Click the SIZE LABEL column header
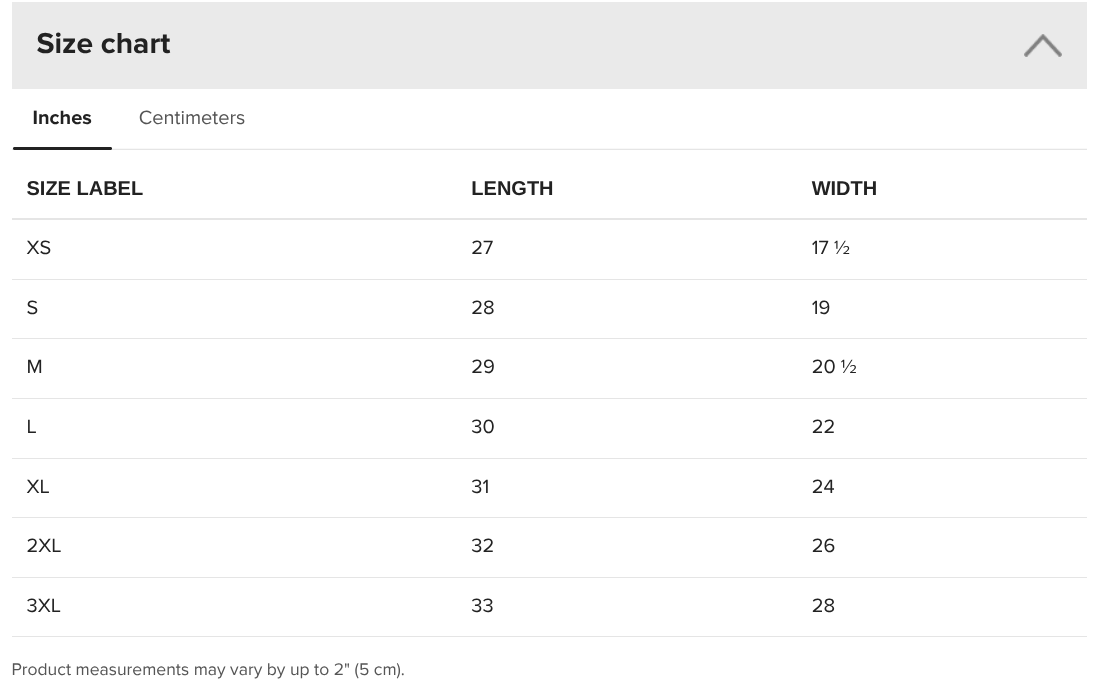 tap(85, 188)
